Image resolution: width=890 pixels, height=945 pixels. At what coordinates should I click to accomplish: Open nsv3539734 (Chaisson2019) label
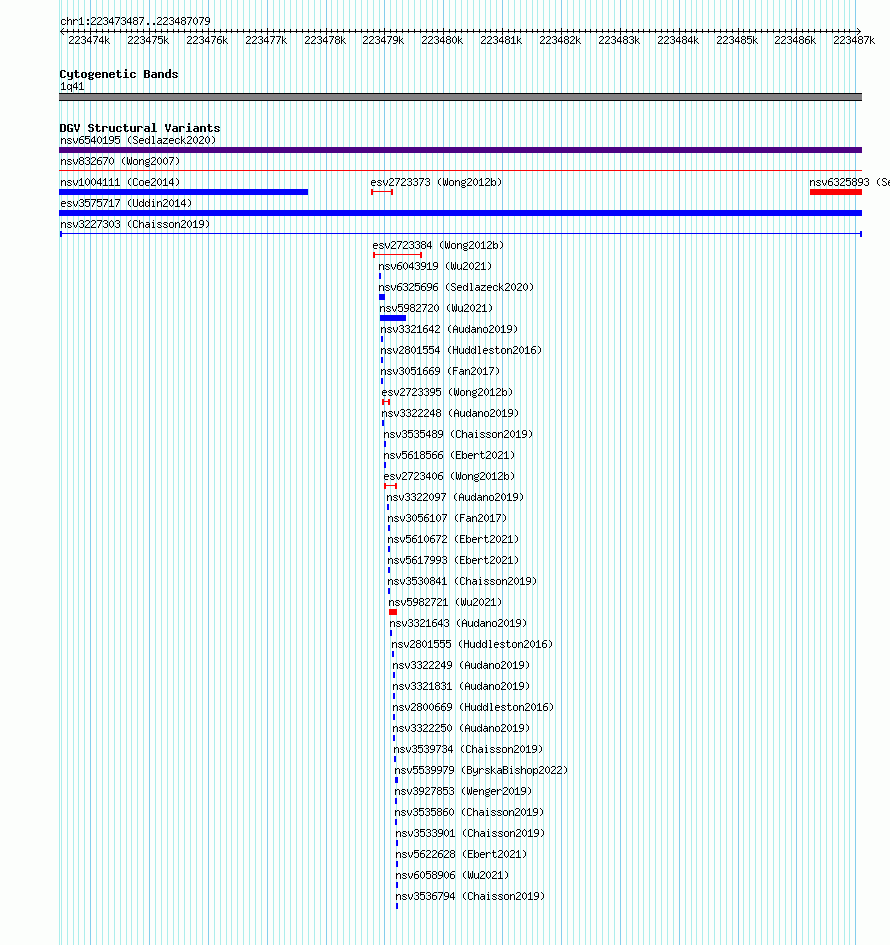tap(468, 750)
